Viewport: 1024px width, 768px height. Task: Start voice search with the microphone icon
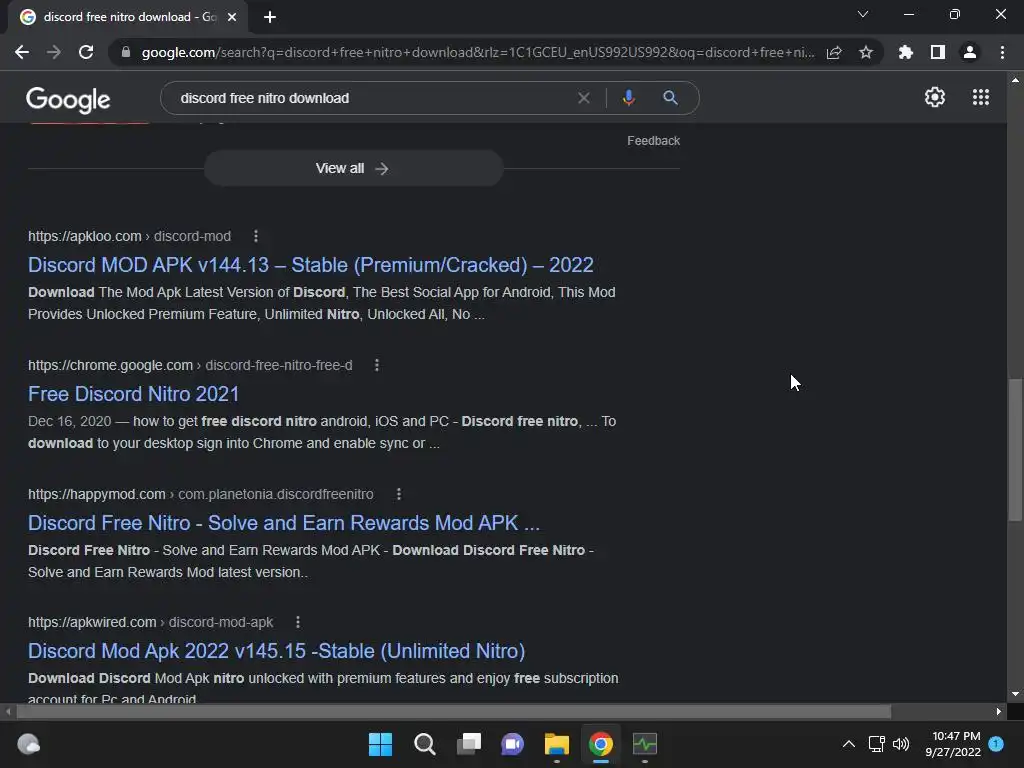628,98
